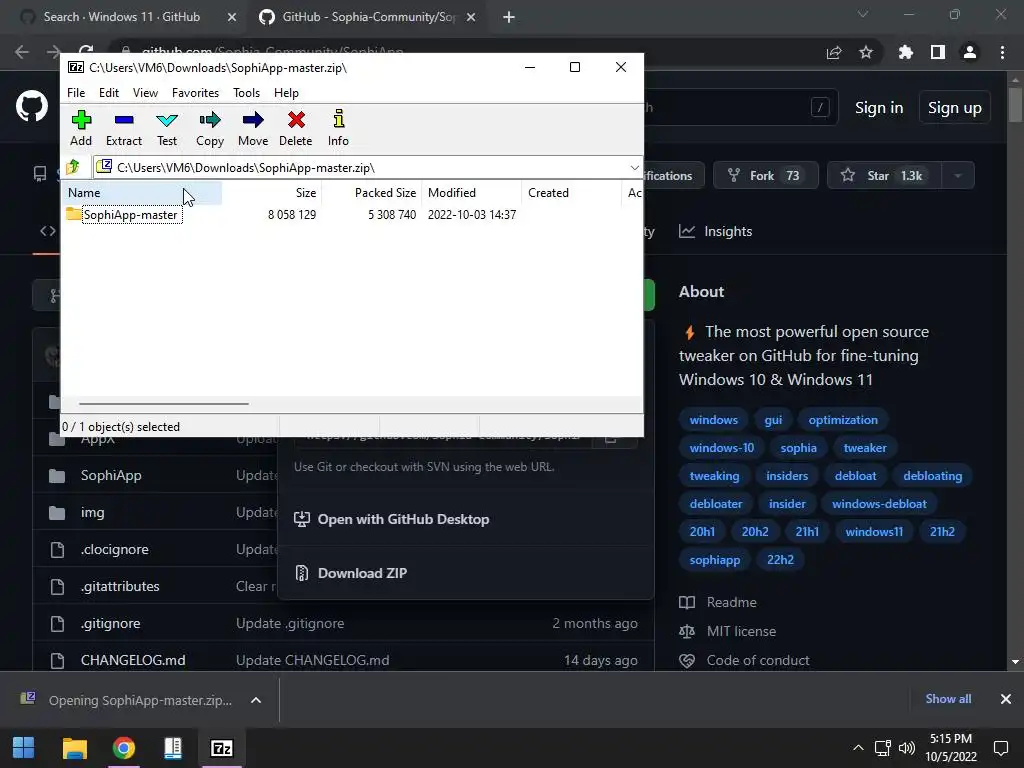Select the SophiApp-master folder entry
The width and height of the screenshot is (1024, 768).
click(131, 215)
